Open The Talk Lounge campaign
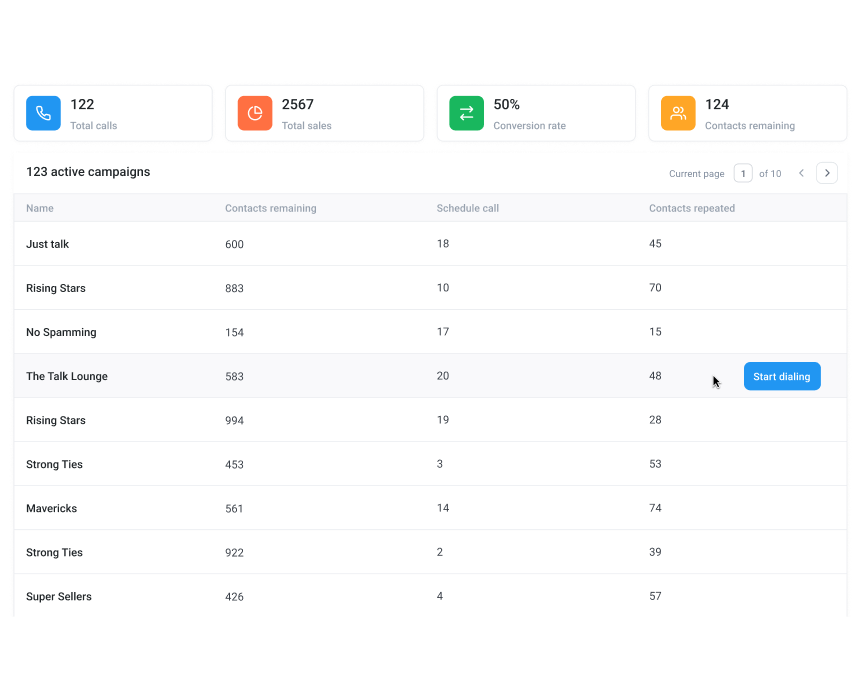Viewport: 860px width, 690px height. click(67, 376)
